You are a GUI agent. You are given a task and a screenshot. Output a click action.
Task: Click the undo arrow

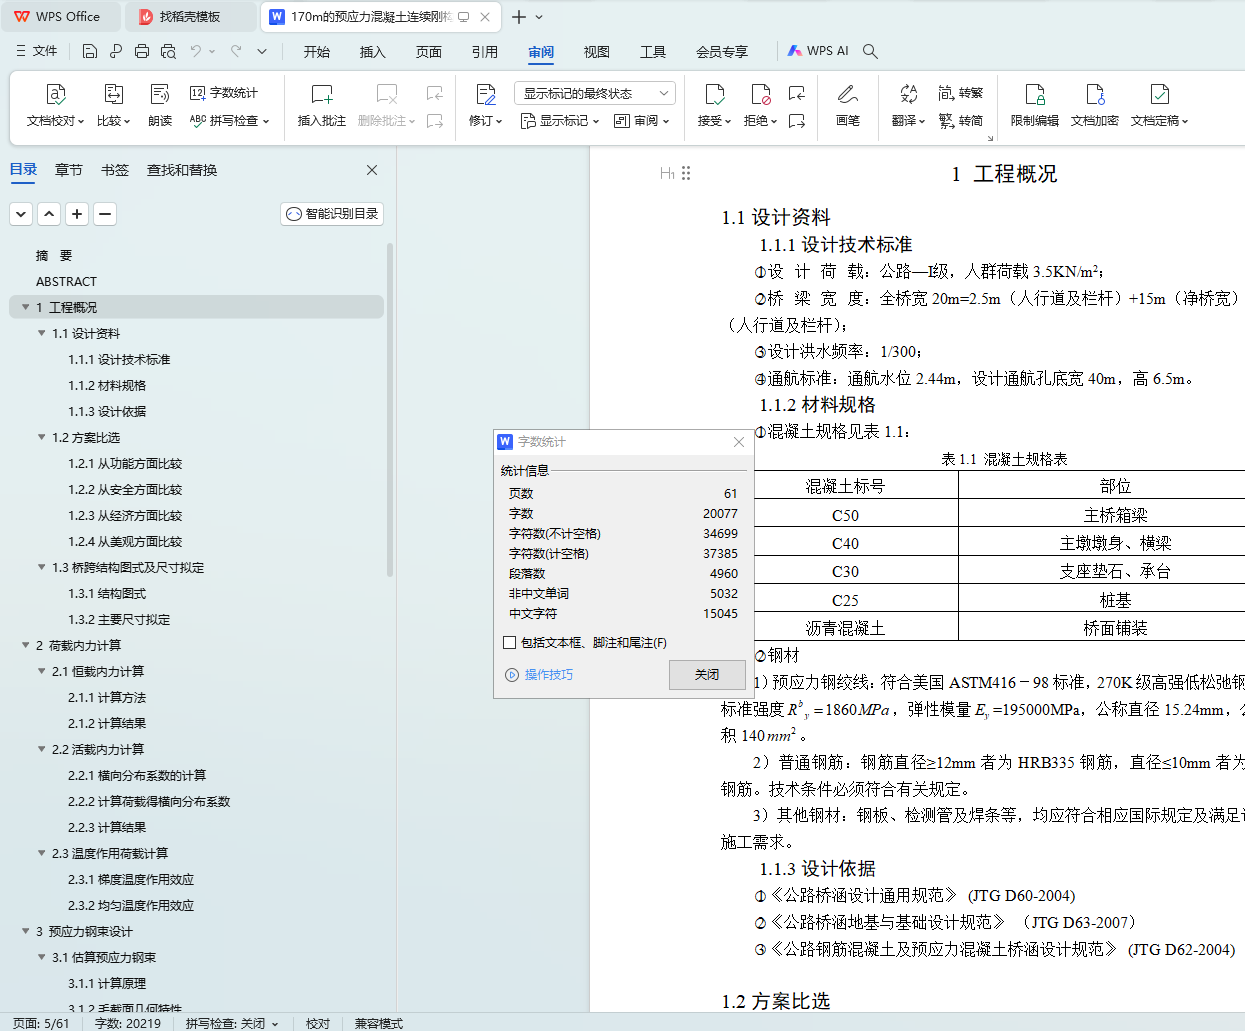196,51
